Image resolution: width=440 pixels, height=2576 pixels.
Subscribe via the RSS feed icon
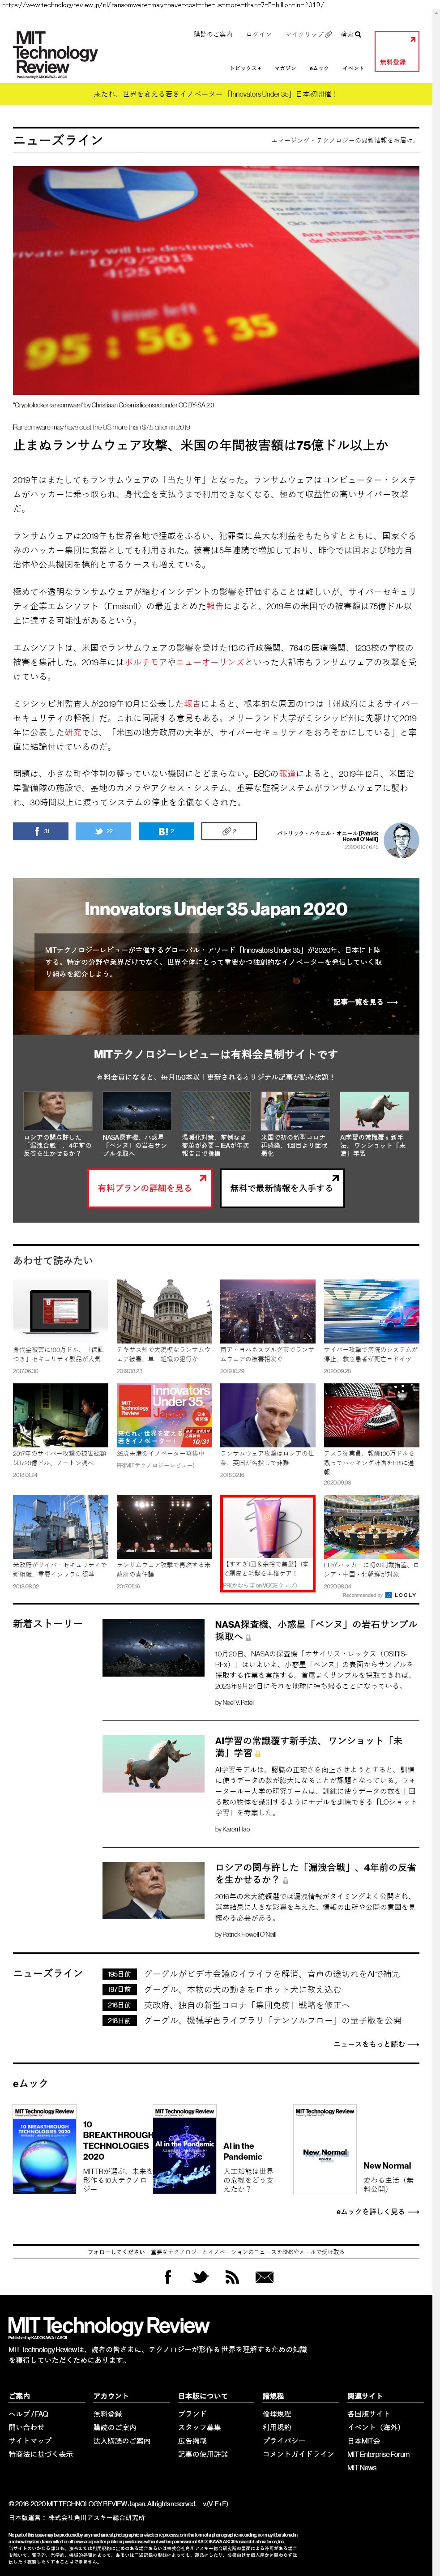[x=232, y=2277]
